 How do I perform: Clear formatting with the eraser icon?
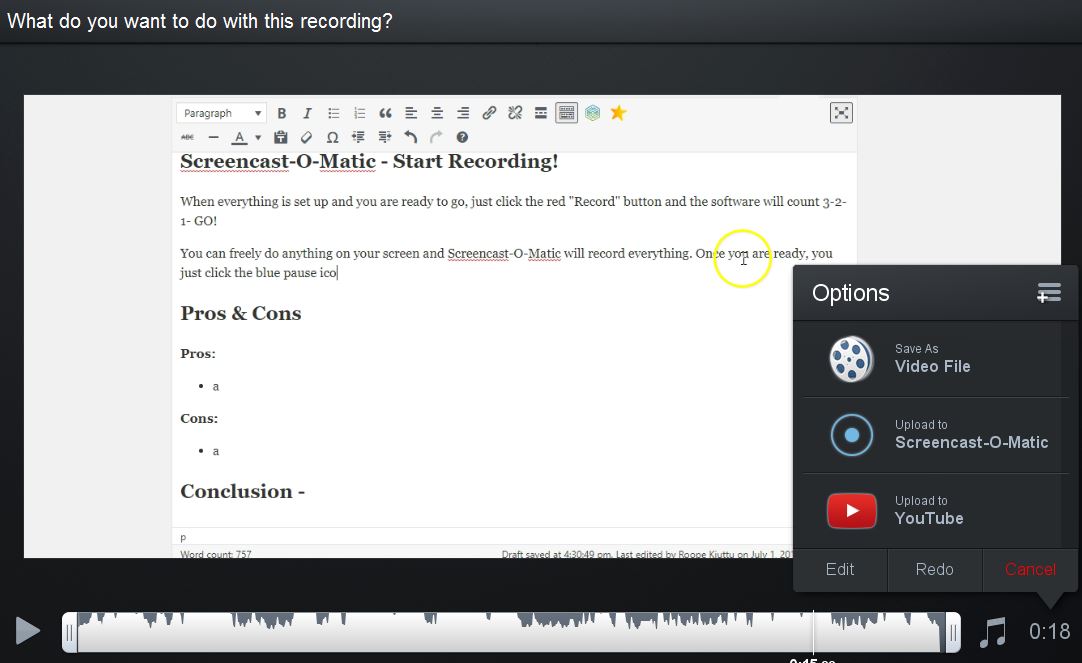(306, 137)
